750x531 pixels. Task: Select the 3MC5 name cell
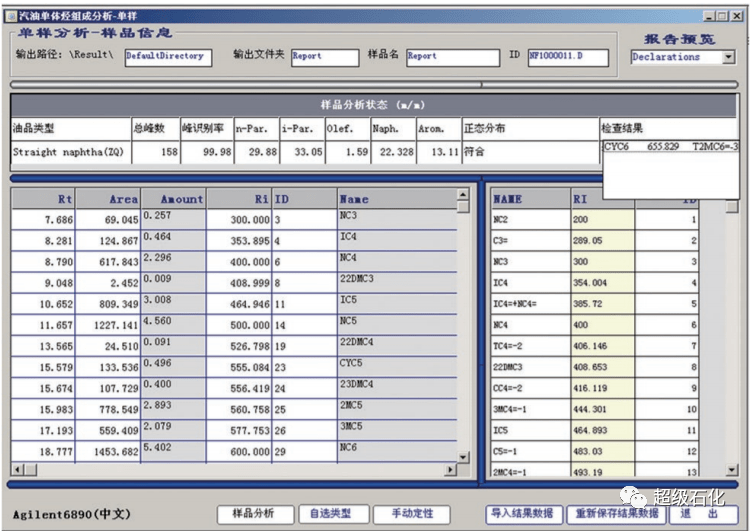(397, 430)
